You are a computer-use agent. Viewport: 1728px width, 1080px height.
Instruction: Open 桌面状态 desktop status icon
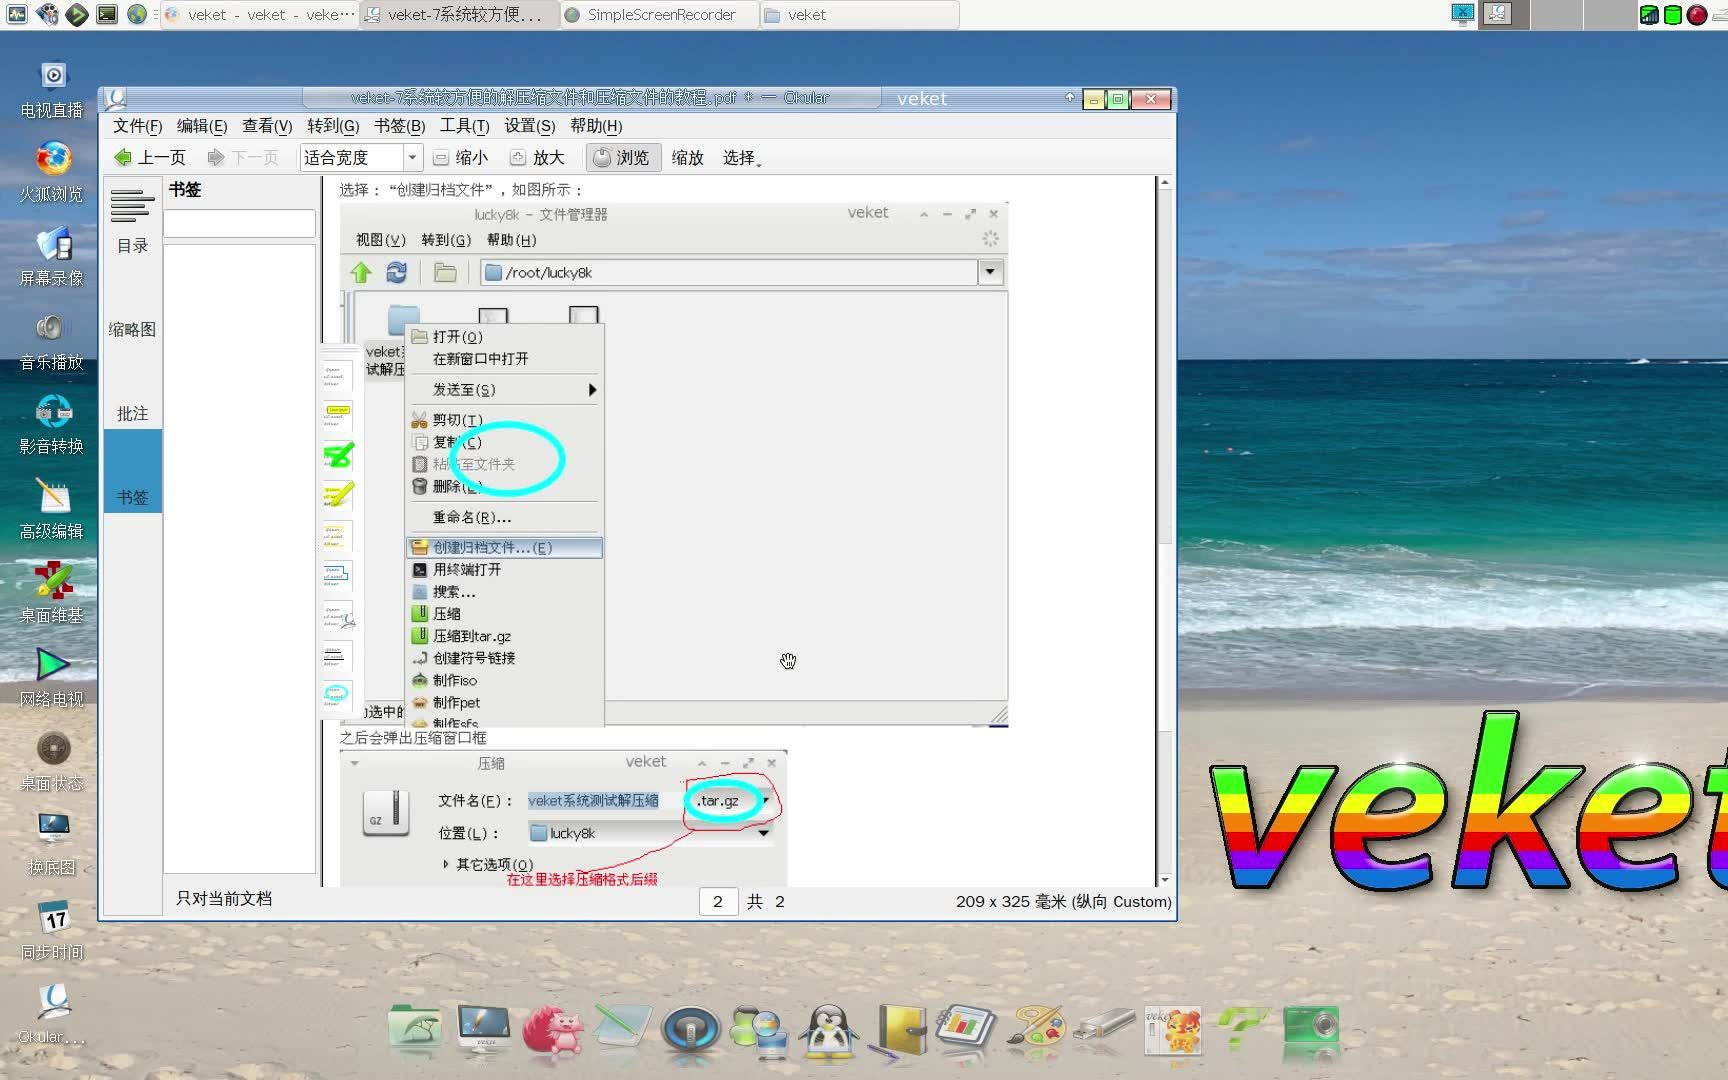pyautogui.click(x=52, y=761)
